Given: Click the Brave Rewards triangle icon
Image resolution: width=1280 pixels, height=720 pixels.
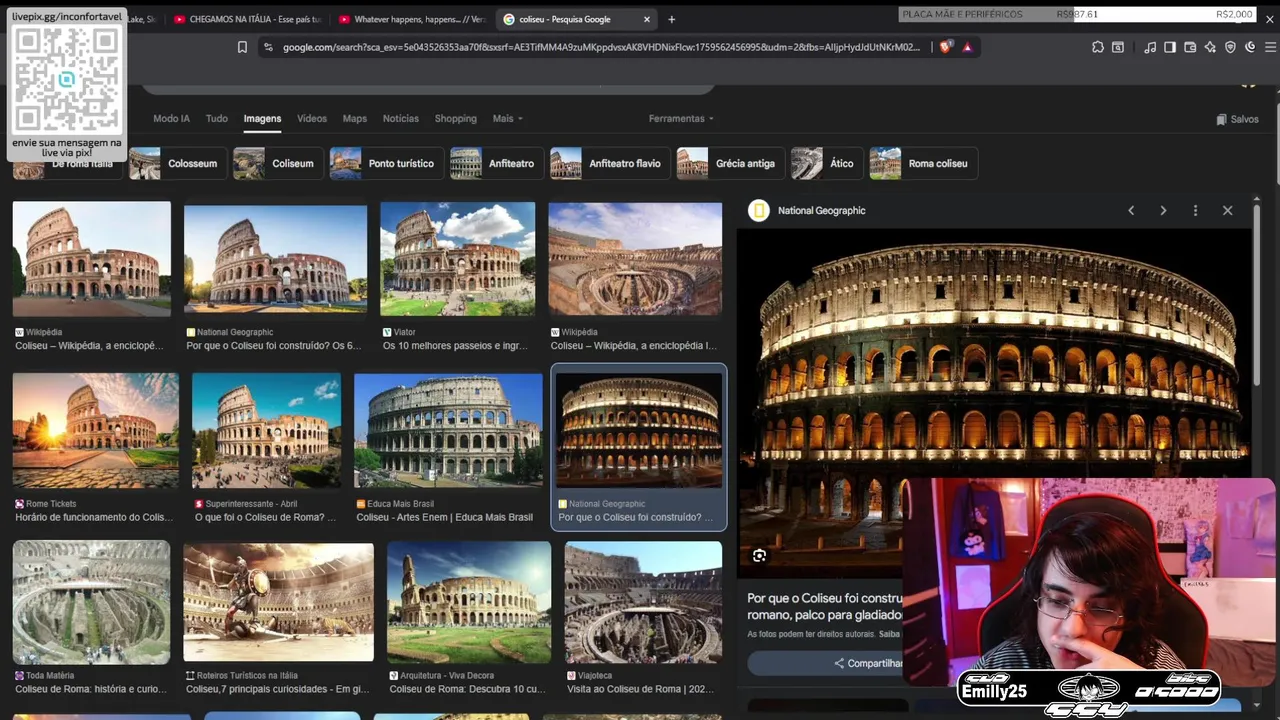Looking at the screenshot, I should click(x=967, y=47).
